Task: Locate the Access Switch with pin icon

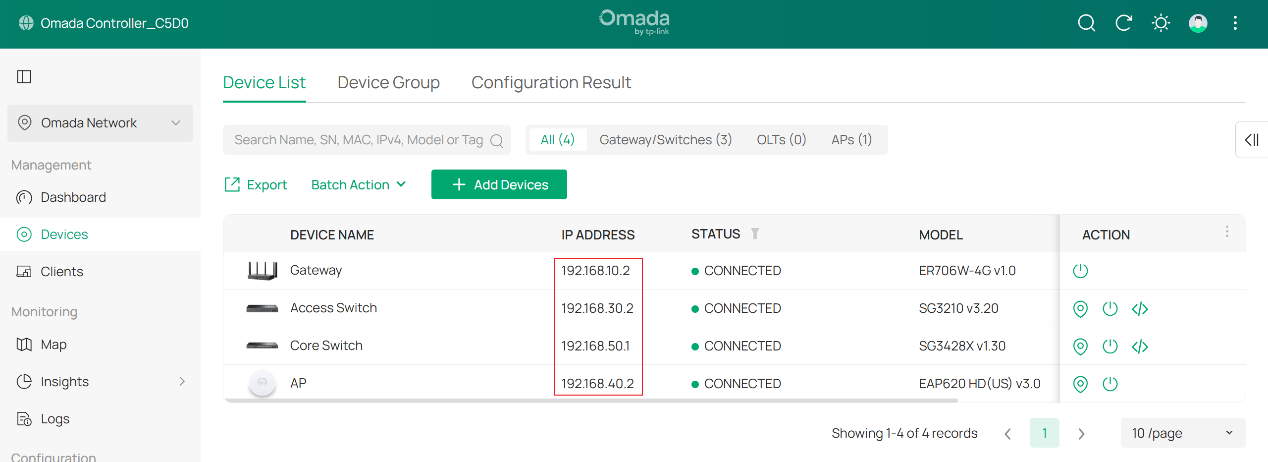Action: tap(1080, 309)
